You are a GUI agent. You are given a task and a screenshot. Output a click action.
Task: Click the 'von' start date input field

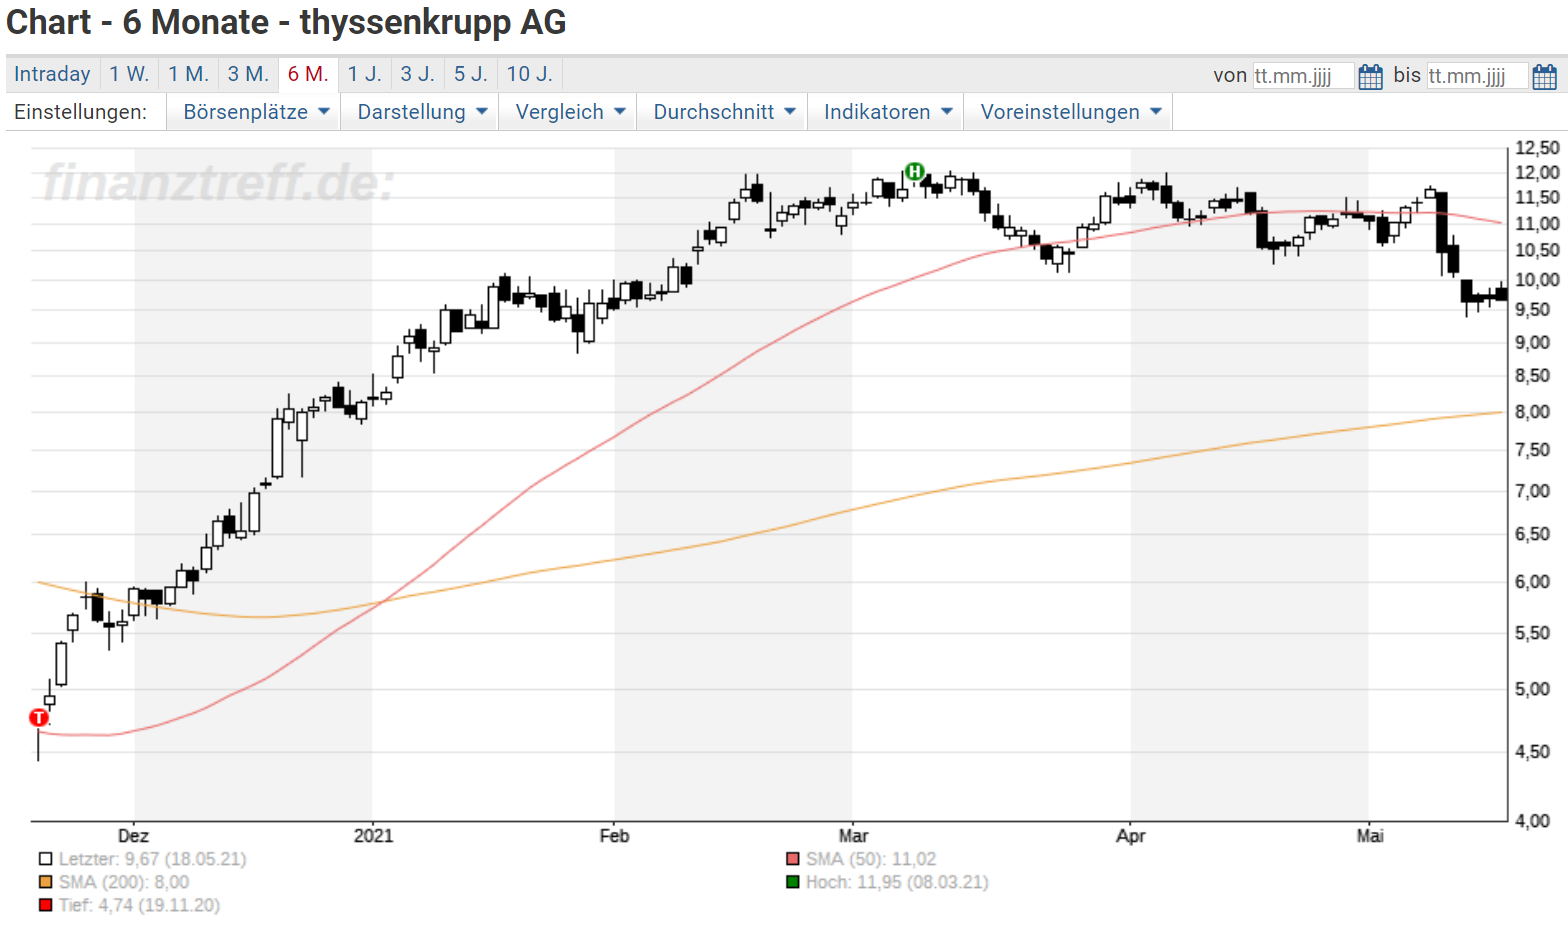1303,76
